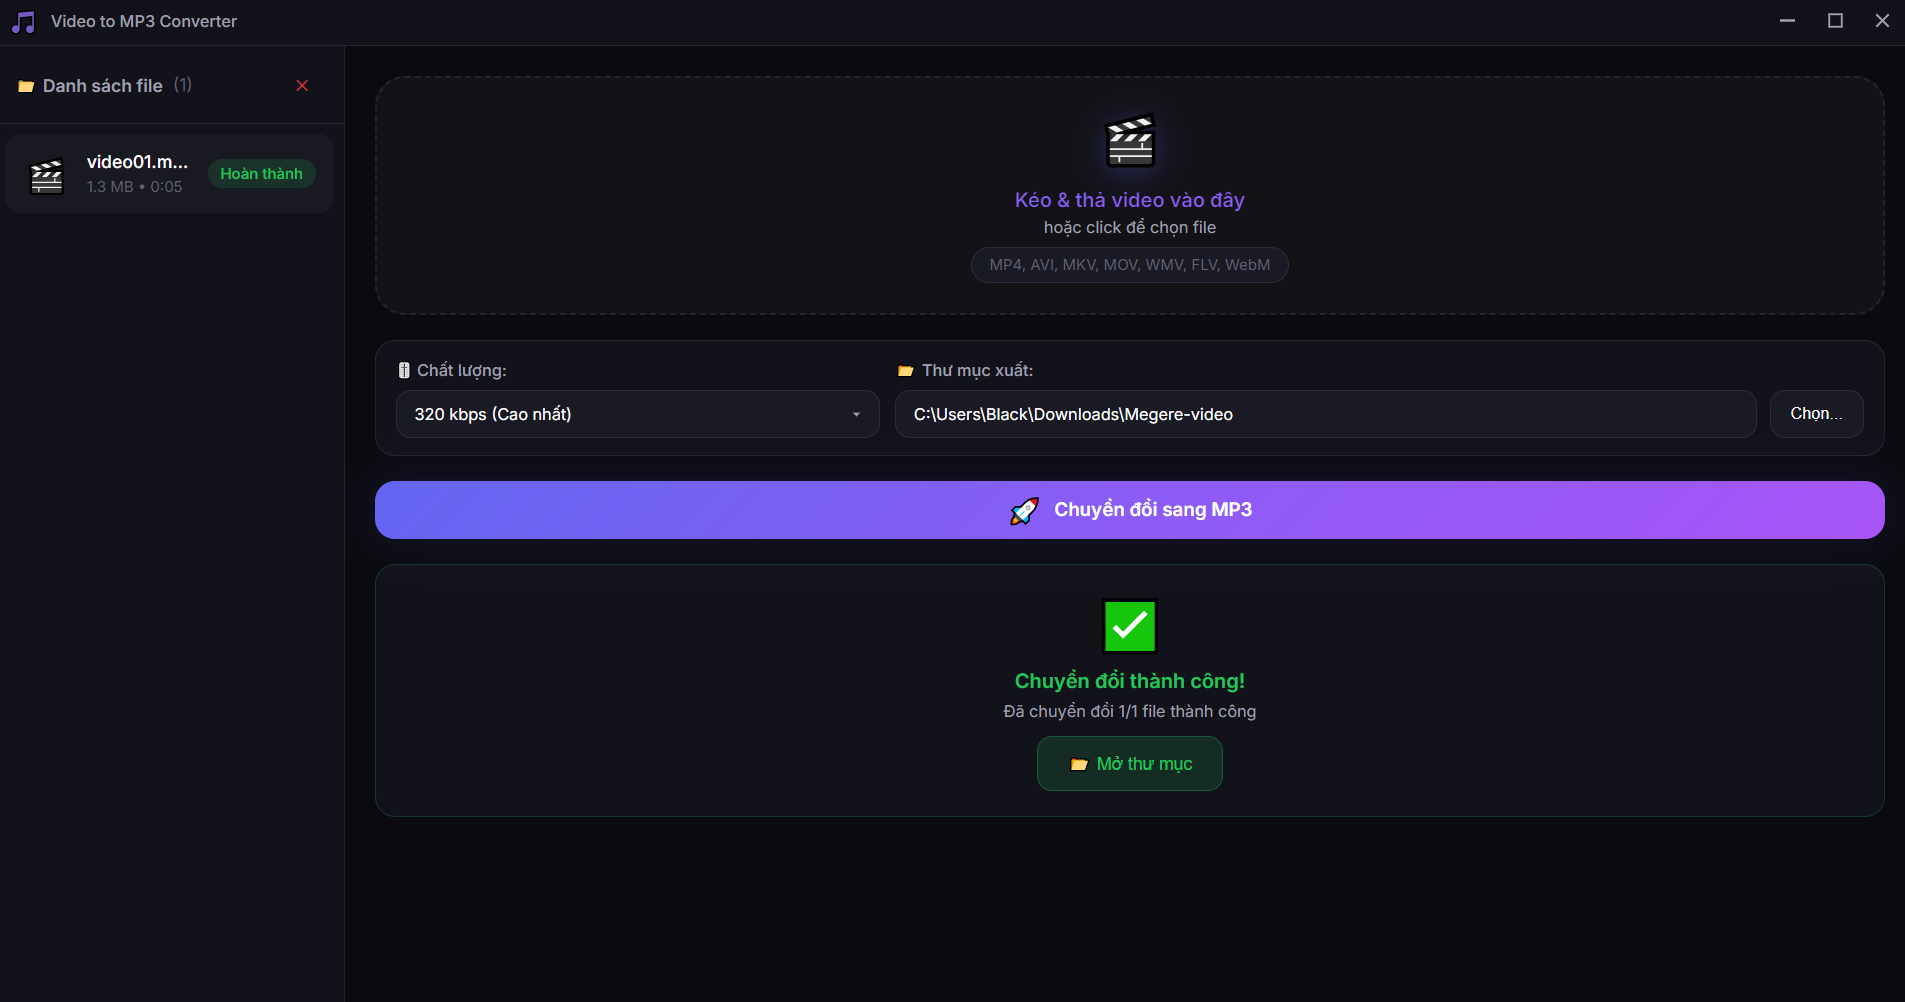Minimize the converter window
The height and width of the screenshot is (1002, 1905).
coord(1787,21)
